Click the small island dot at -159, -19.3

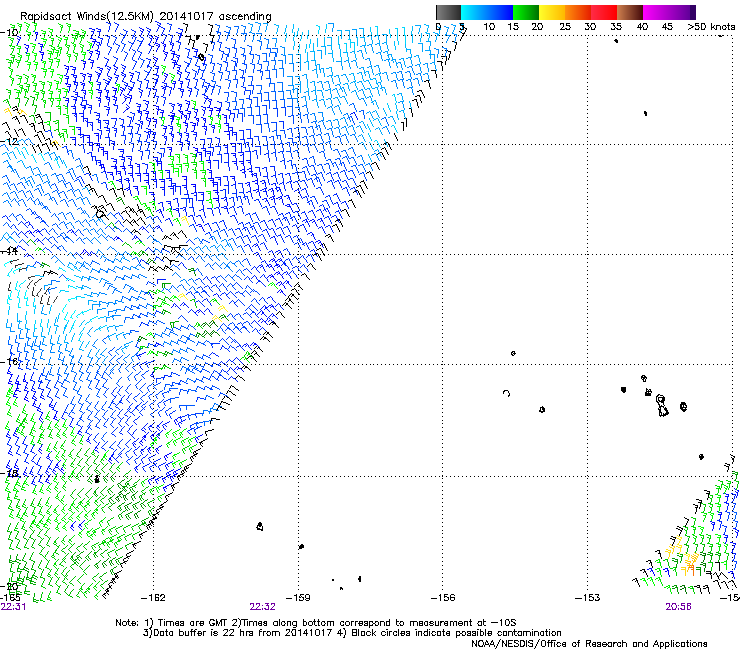pyautogui.click(x=302, y=546)
